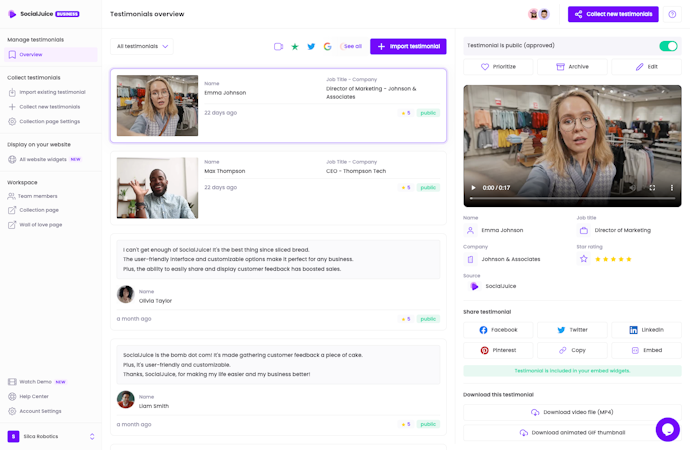Screen dimensions: 690x450
Task: Enter fullscreen on the video
Action: click(652, 188)
